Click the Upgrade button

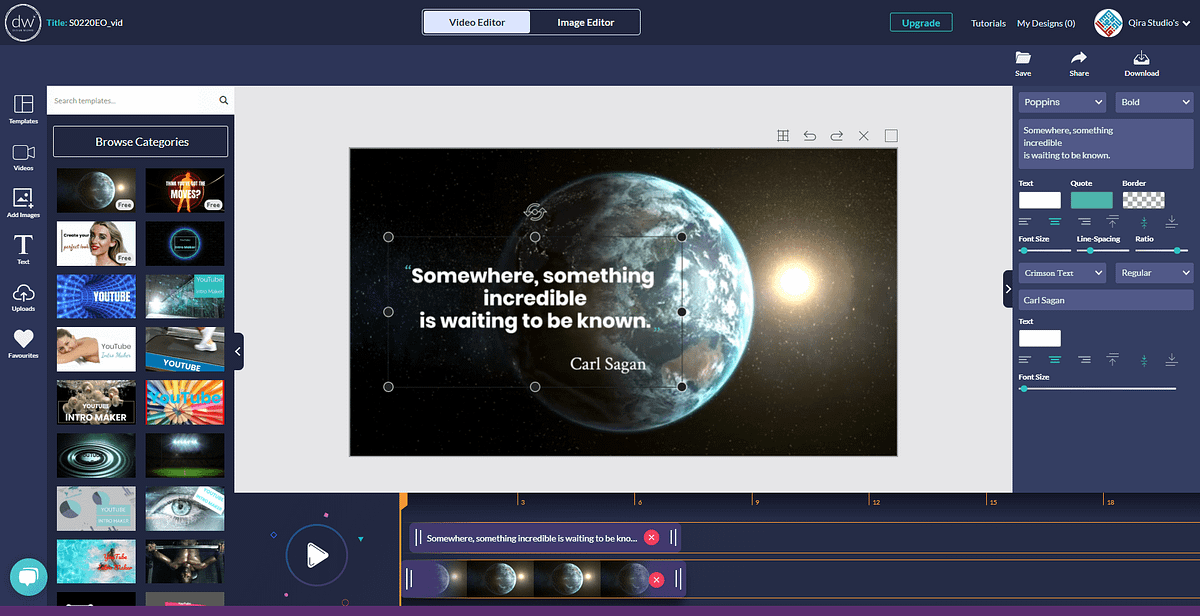[921, 23]
